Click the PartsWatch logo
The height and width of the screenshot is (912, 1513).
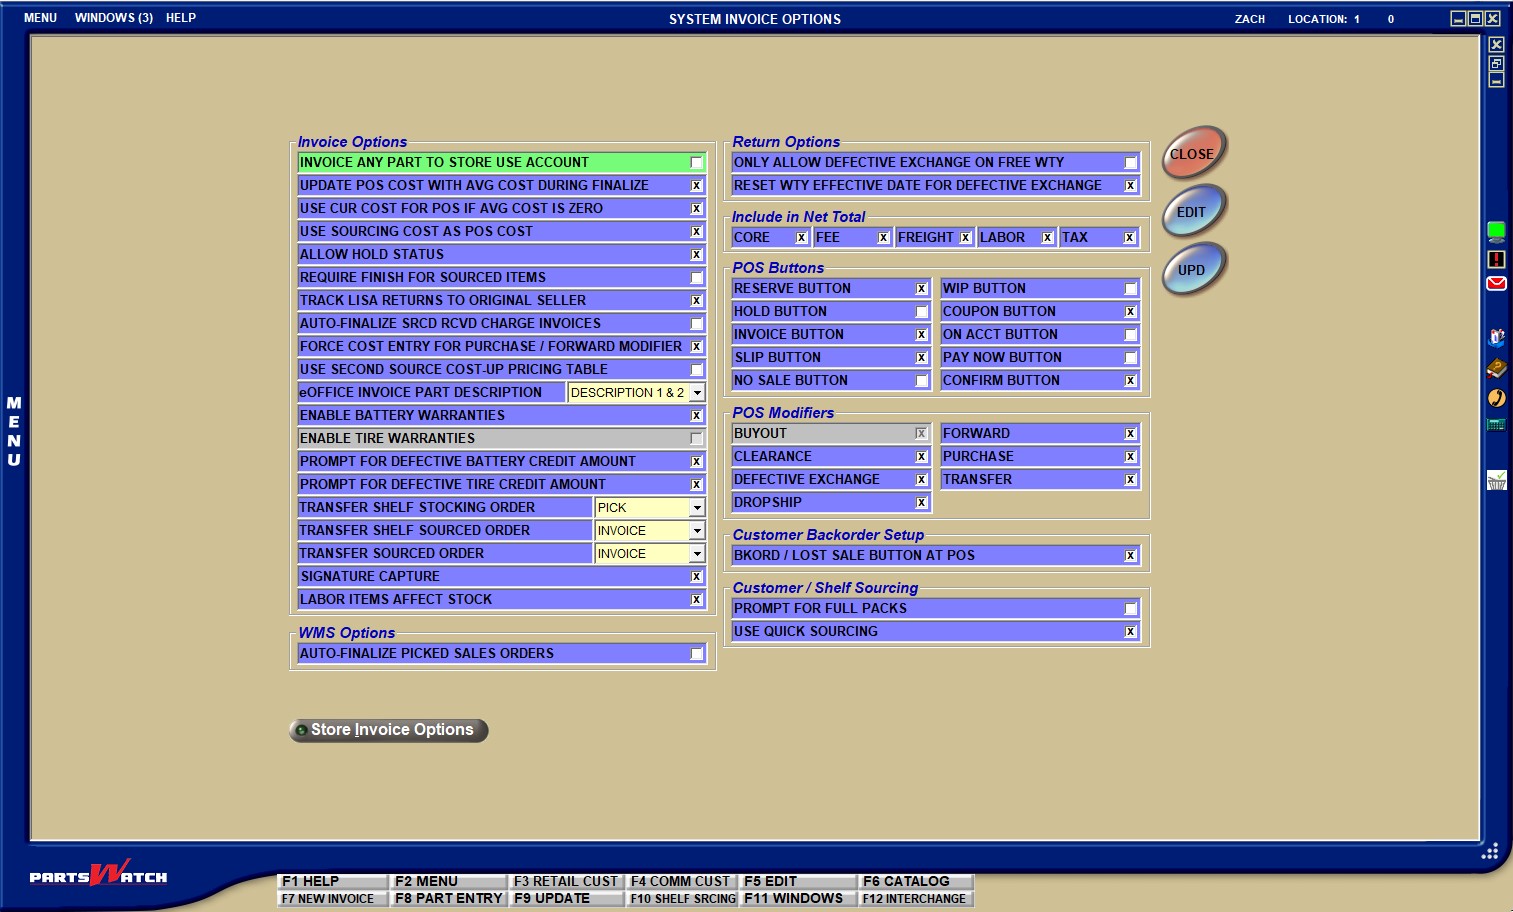pos(98,875)
